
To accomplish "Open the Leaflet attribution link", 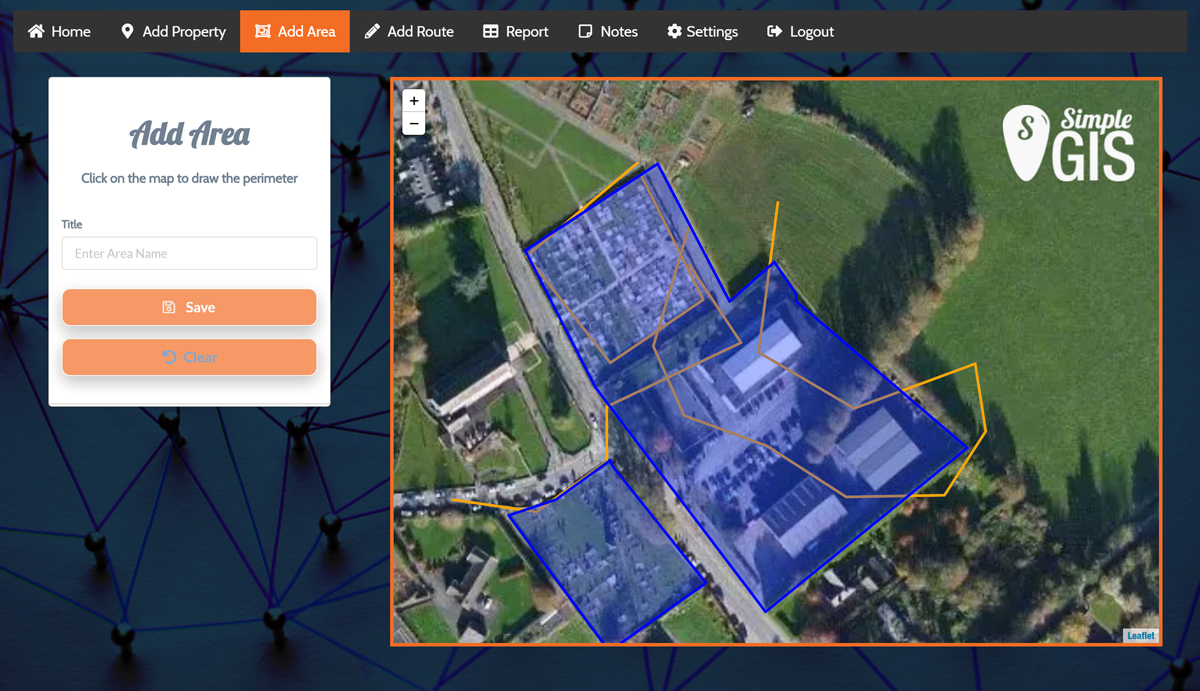I will [x=1140, y=634].
